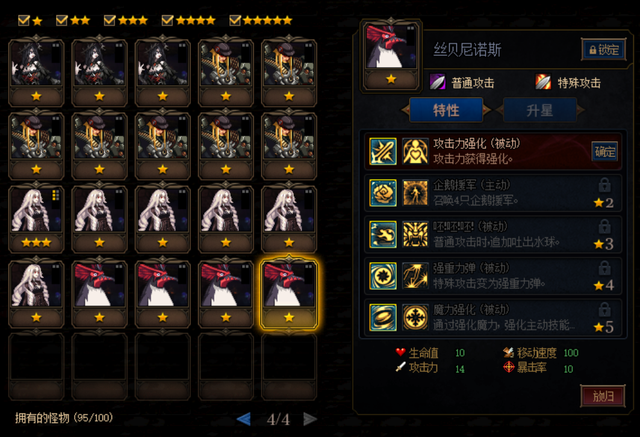Click the 锁定 lock button
Viewport: 640px width, 437px height.
[x=604, y=50]
